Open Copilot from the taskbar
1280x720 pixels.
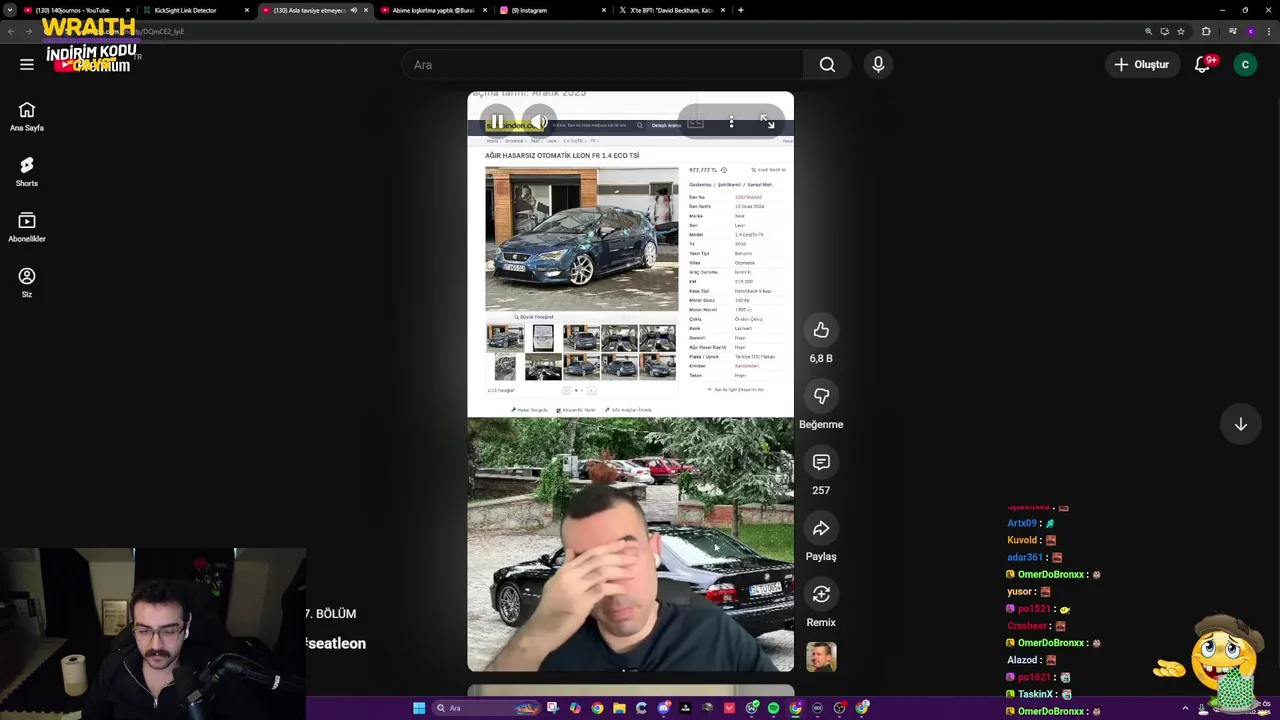click(x=575, y=708)
